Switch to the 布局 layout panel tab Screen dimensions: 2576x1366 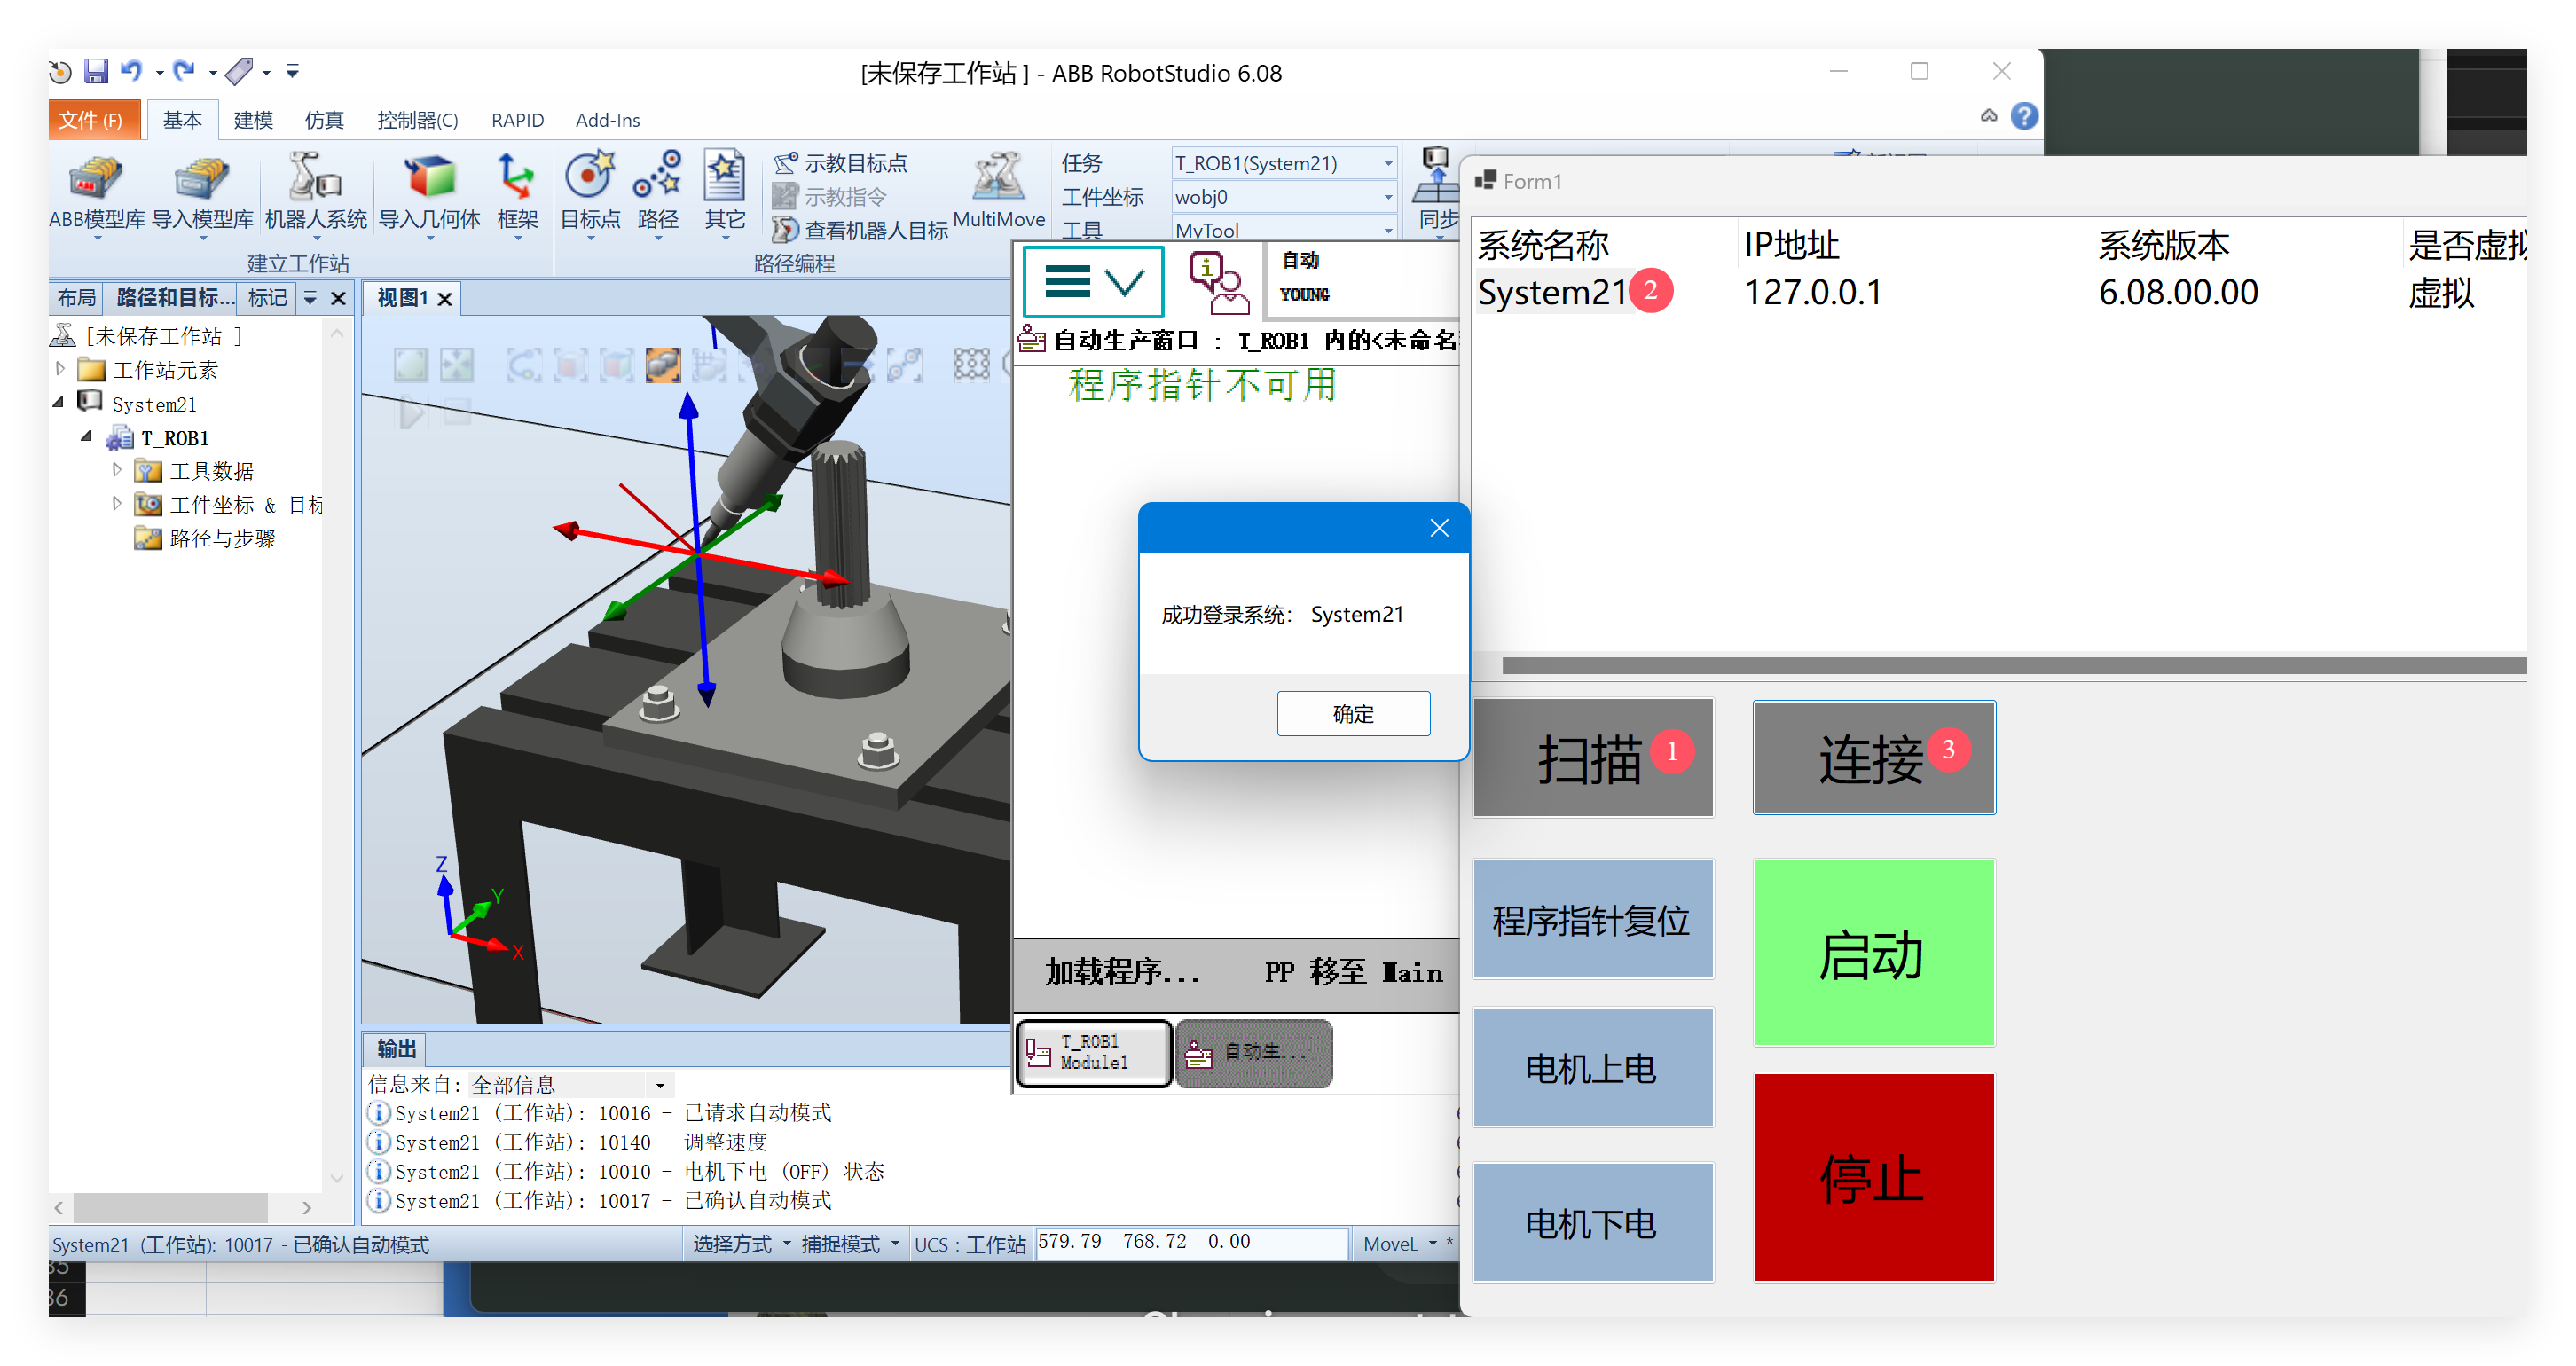[76, 298]
